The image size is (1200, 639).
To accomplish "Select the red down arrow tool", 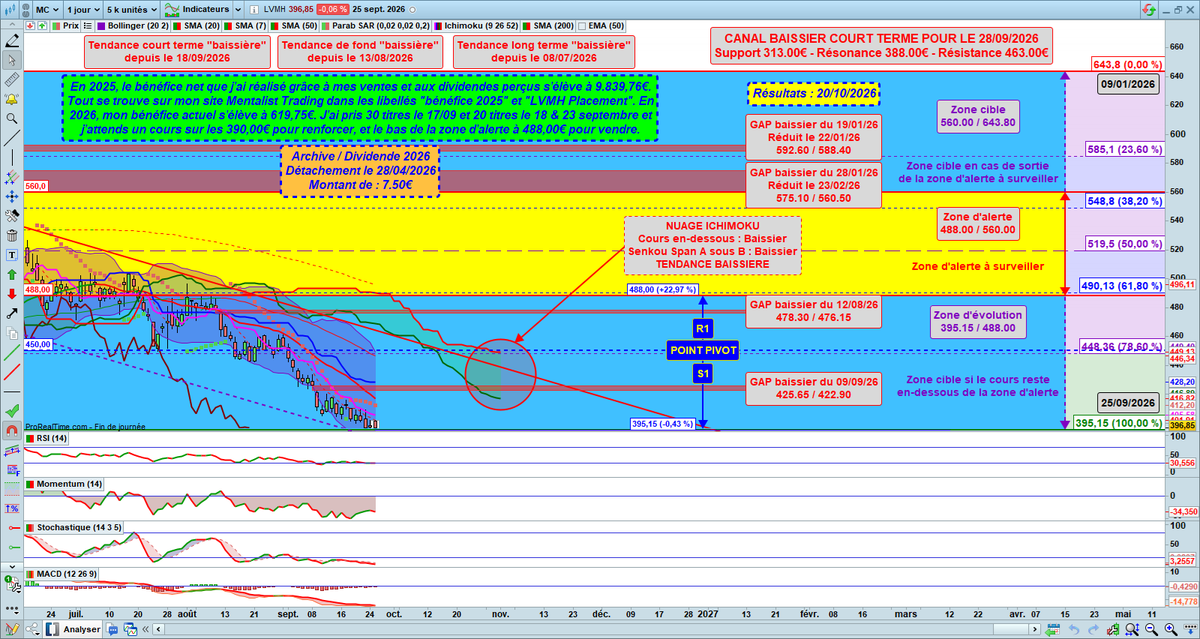I will point(14,294).
